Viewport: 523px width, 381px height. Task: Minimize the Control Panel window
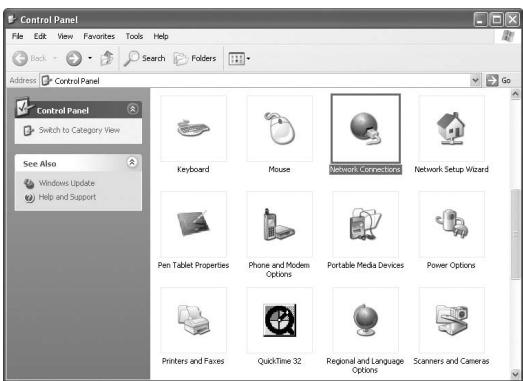[480, 20]
